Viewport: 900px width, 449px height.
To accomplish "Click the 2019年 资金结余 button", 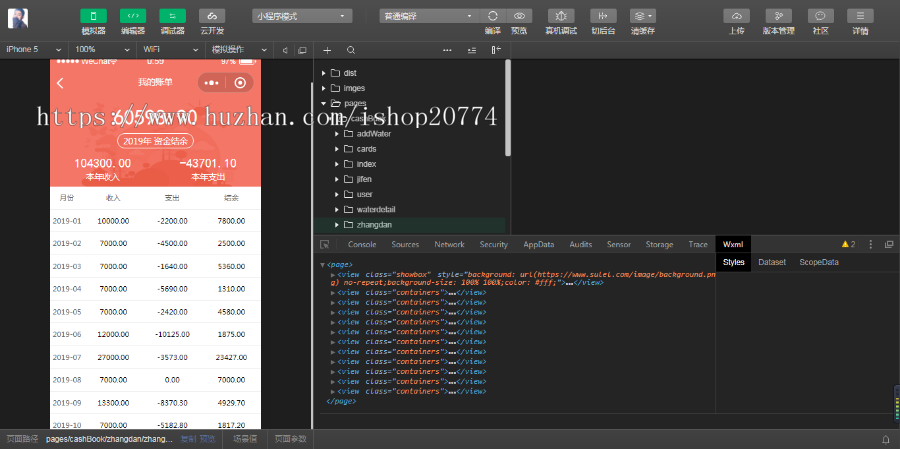I will [155, 141].
